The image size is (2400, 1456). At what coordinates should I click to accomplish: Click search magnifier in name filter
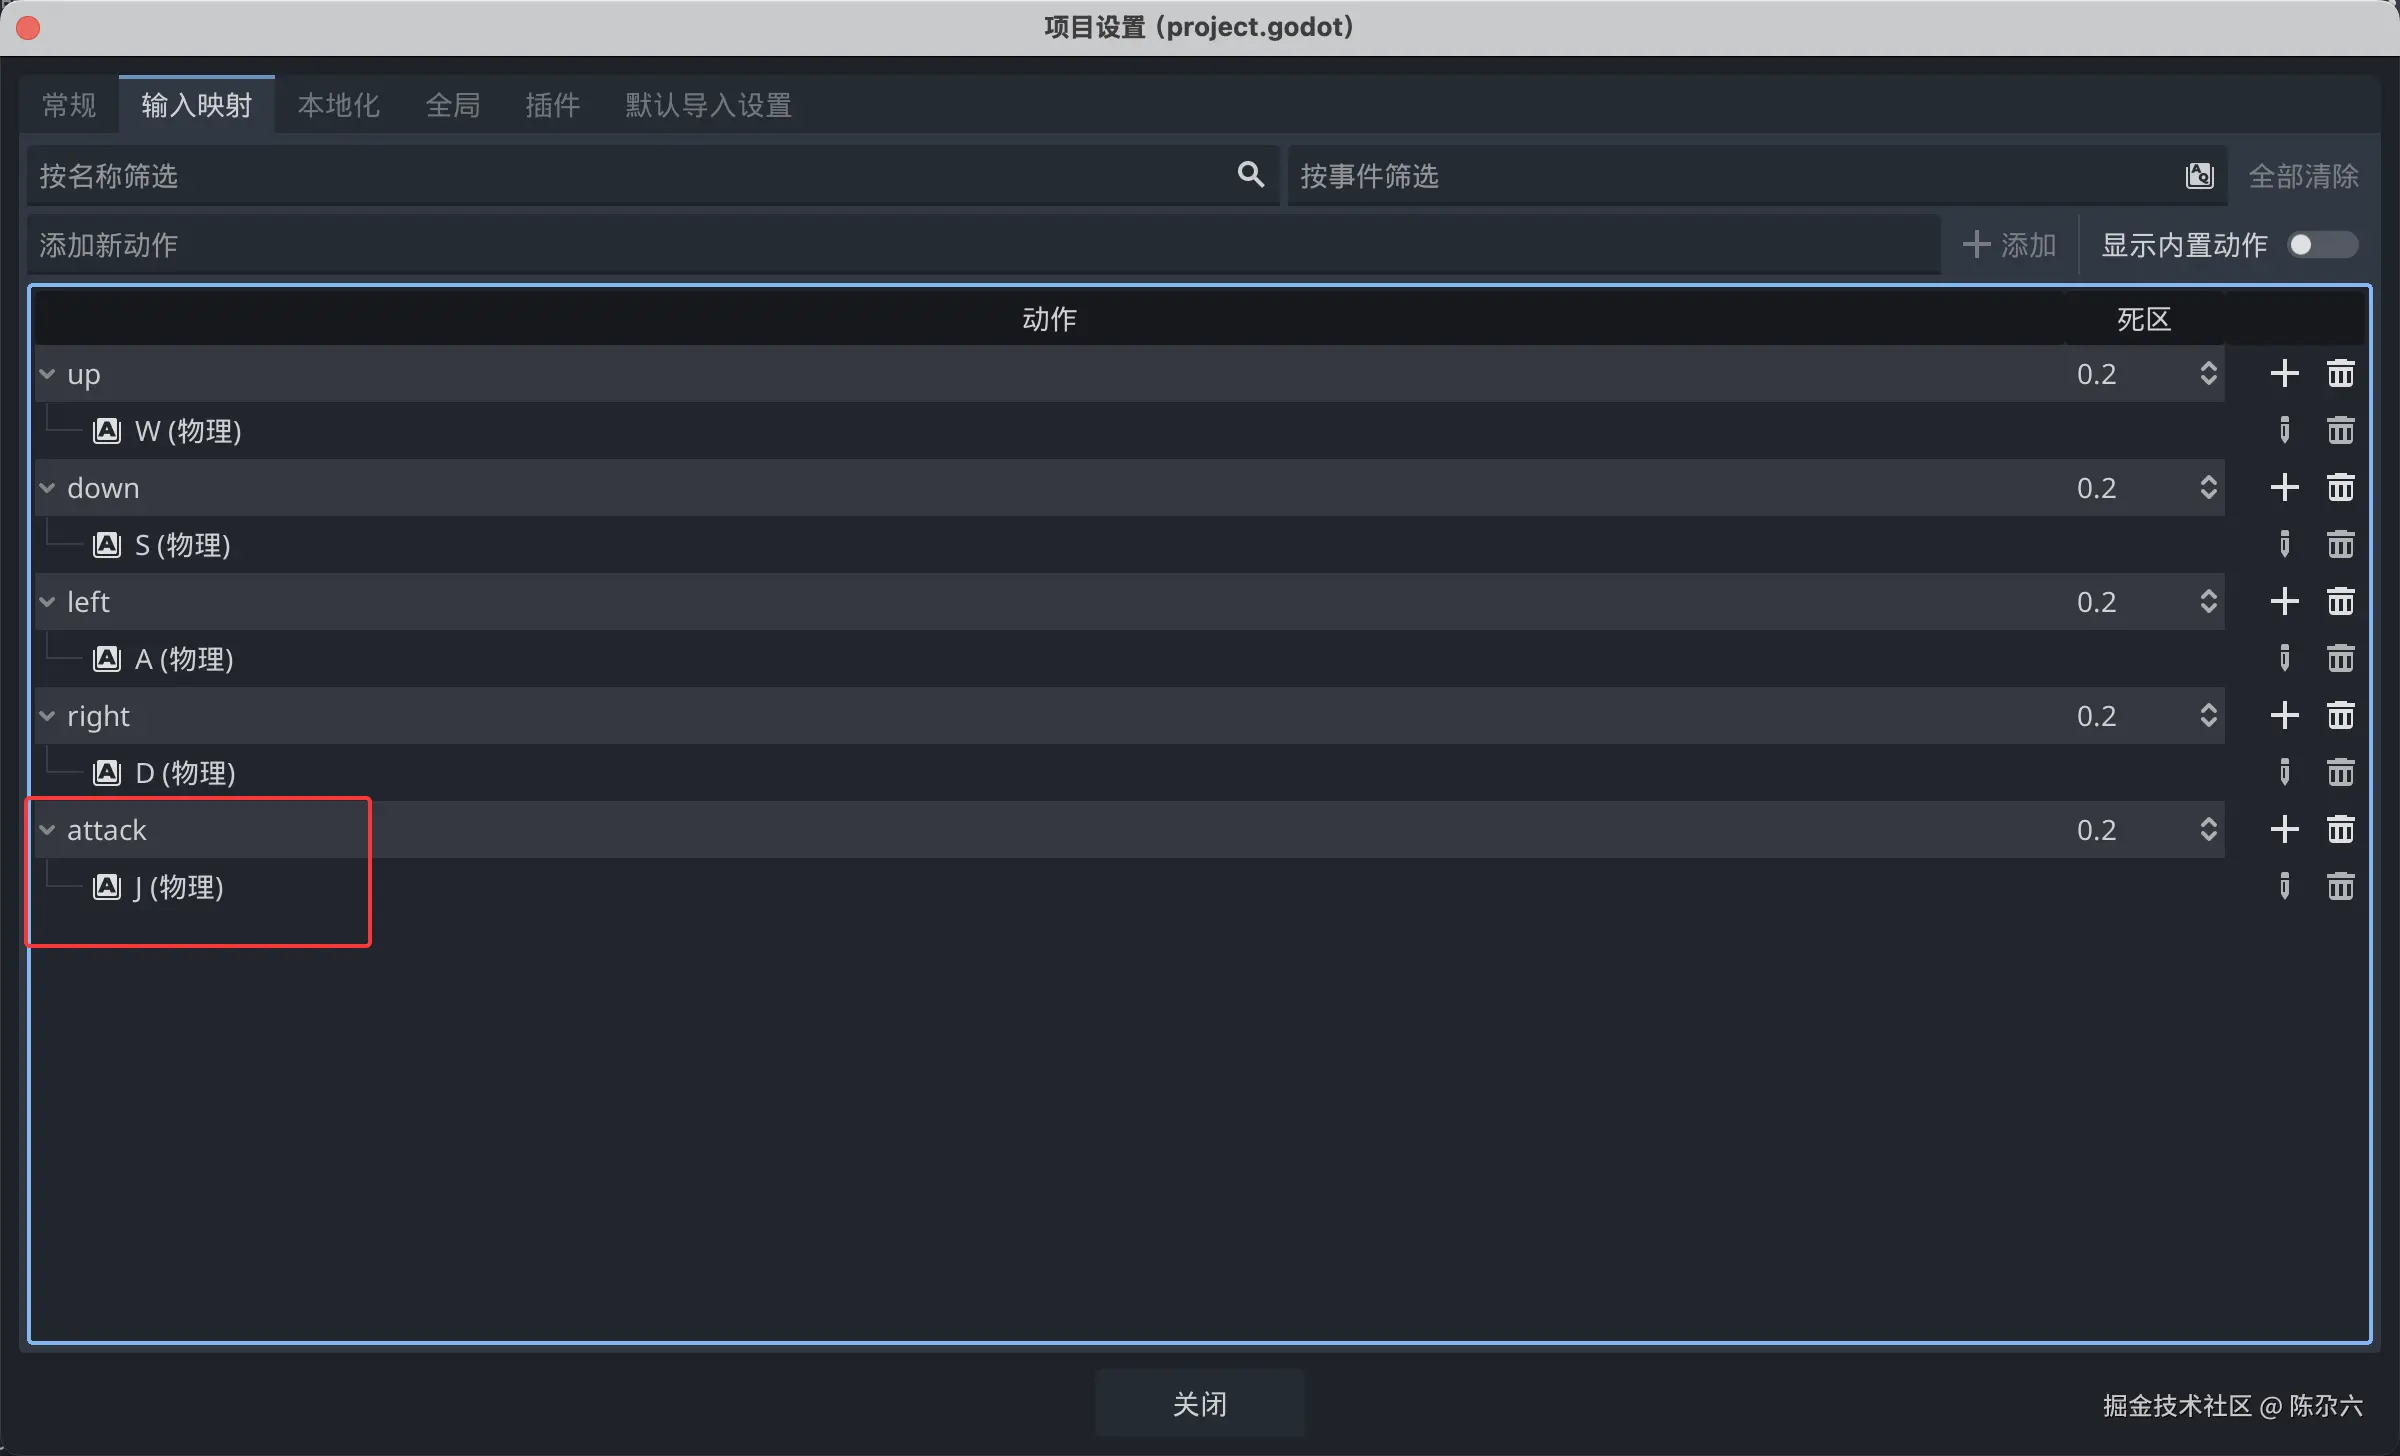coord(1250,175)
